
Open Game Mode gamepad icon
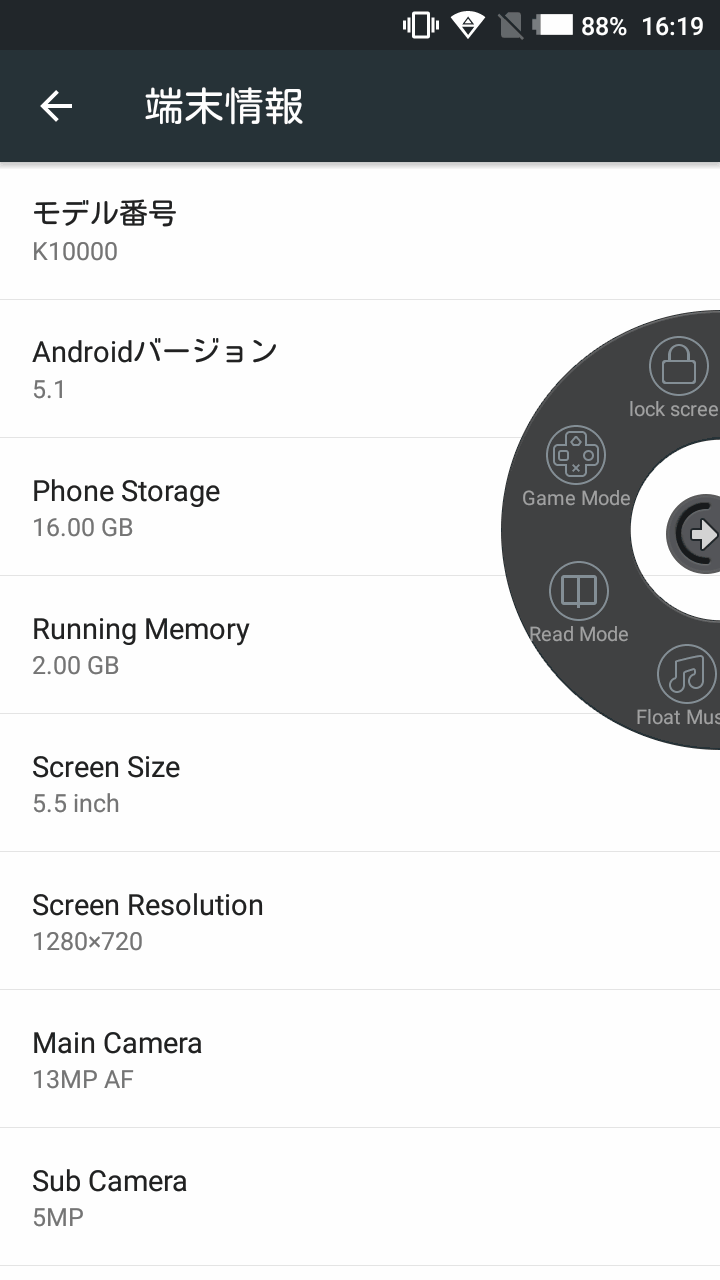(576, 456)
